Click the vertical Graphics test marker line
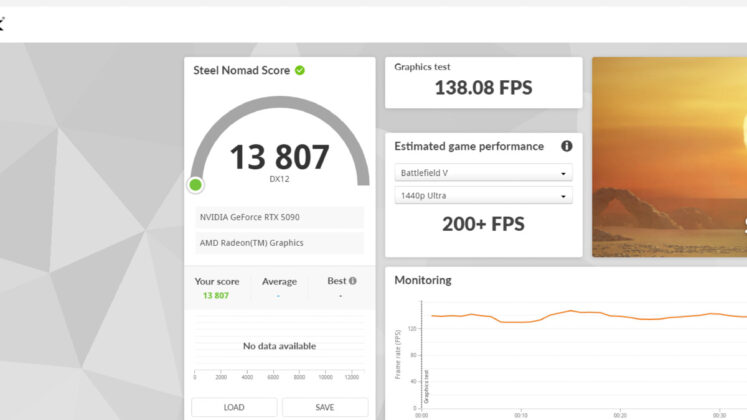This screenshot has width=747, height=420. (x=422, y=354)
